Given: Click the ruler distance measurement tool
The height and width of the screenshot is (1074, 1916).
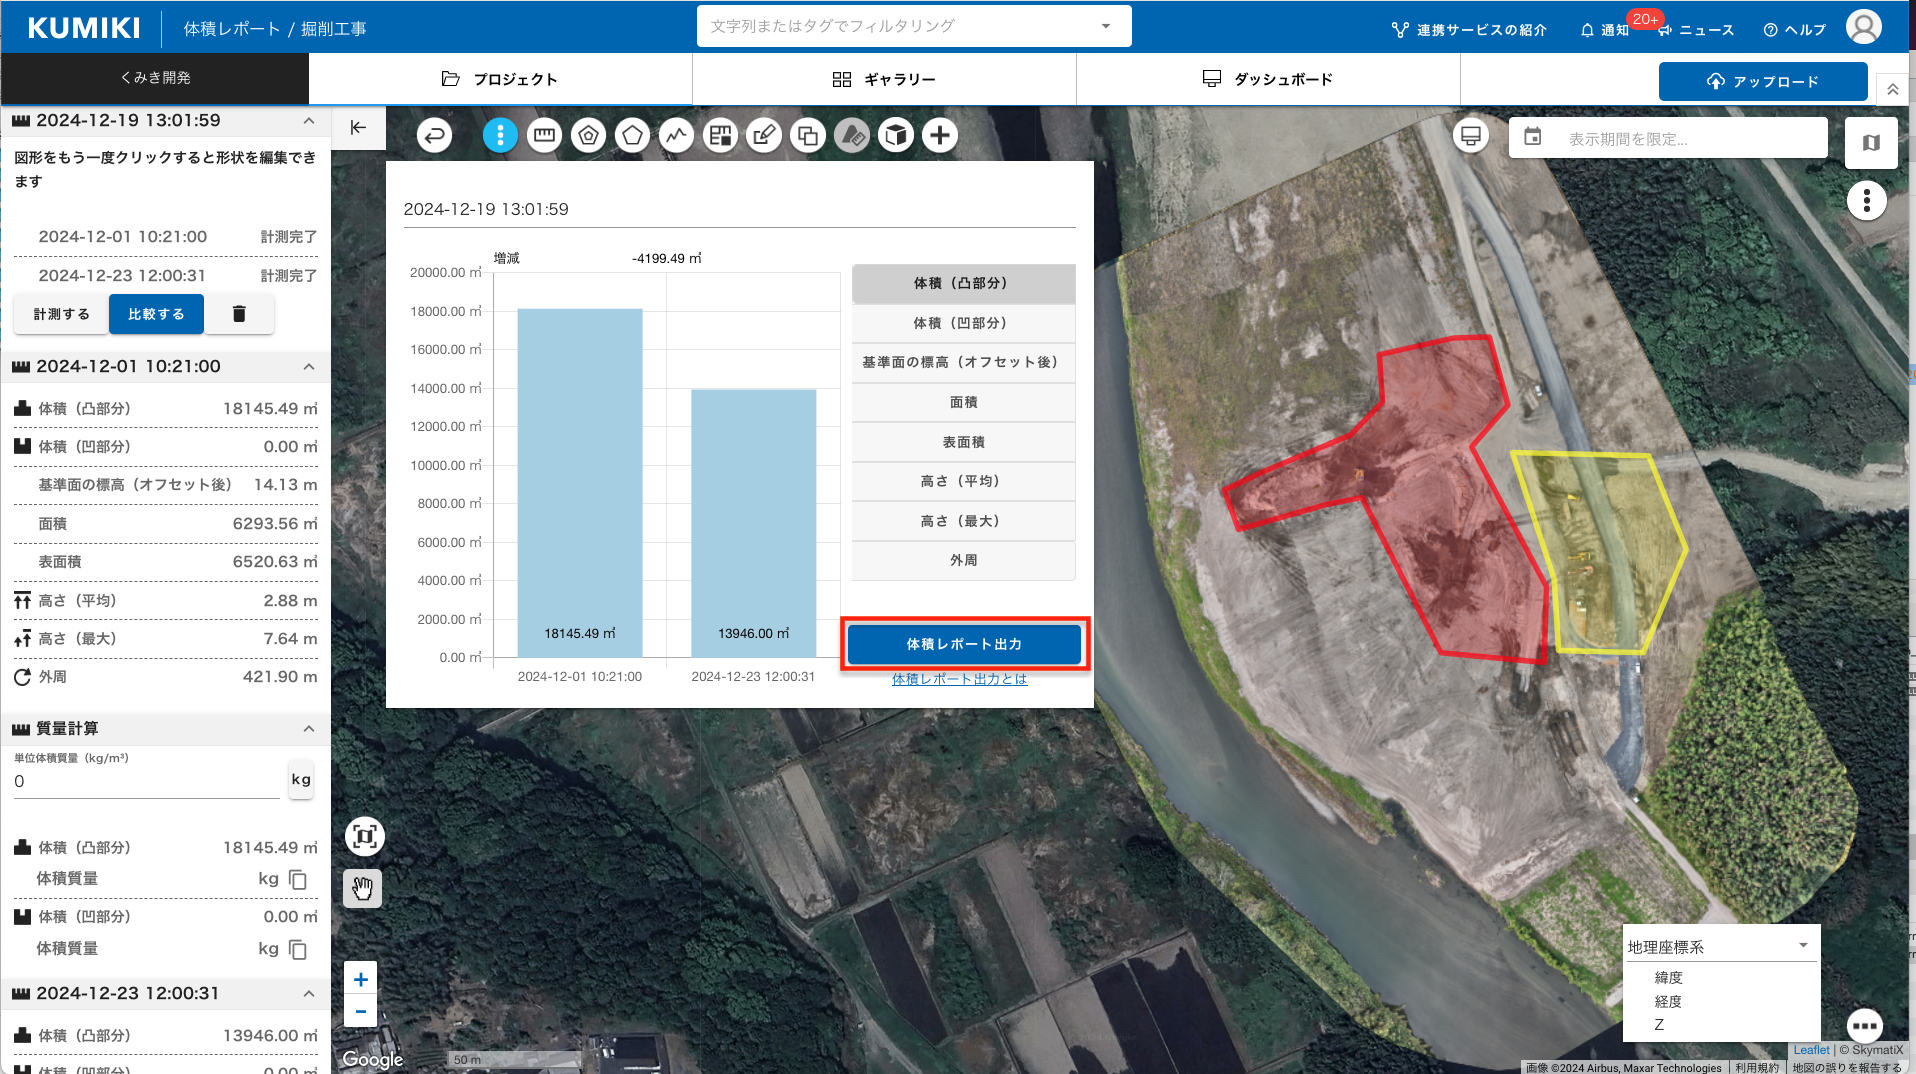Looking at the screenshot, I should pos(544,135).
